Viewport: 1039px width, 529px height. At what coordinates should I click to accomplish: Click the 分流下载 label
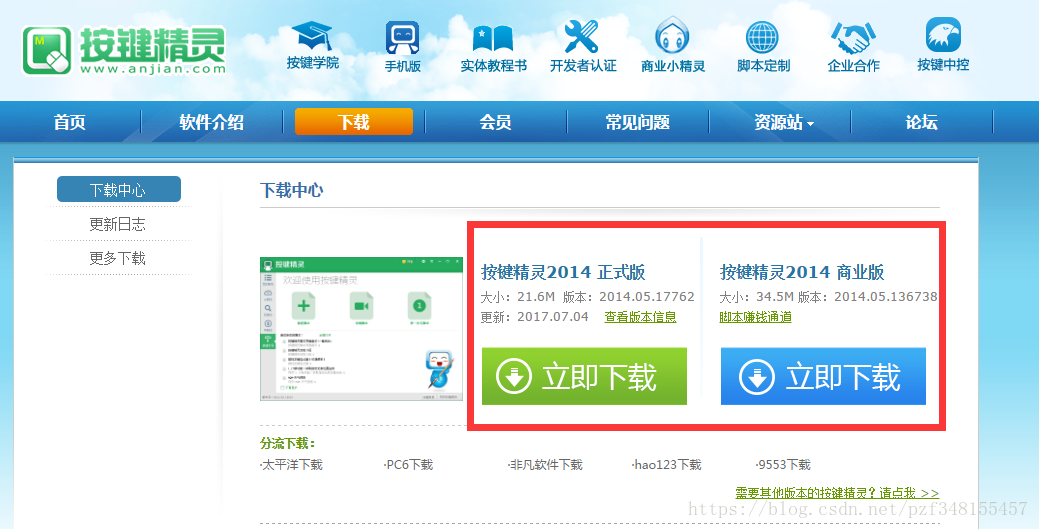(288, 443)
